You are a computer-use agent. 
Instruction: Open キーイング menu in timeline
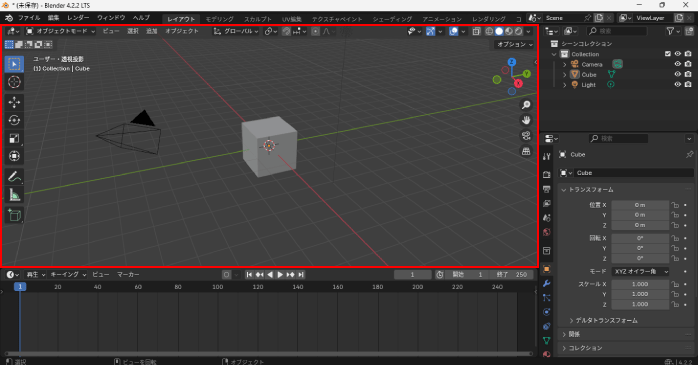click(x=68, y=275)
